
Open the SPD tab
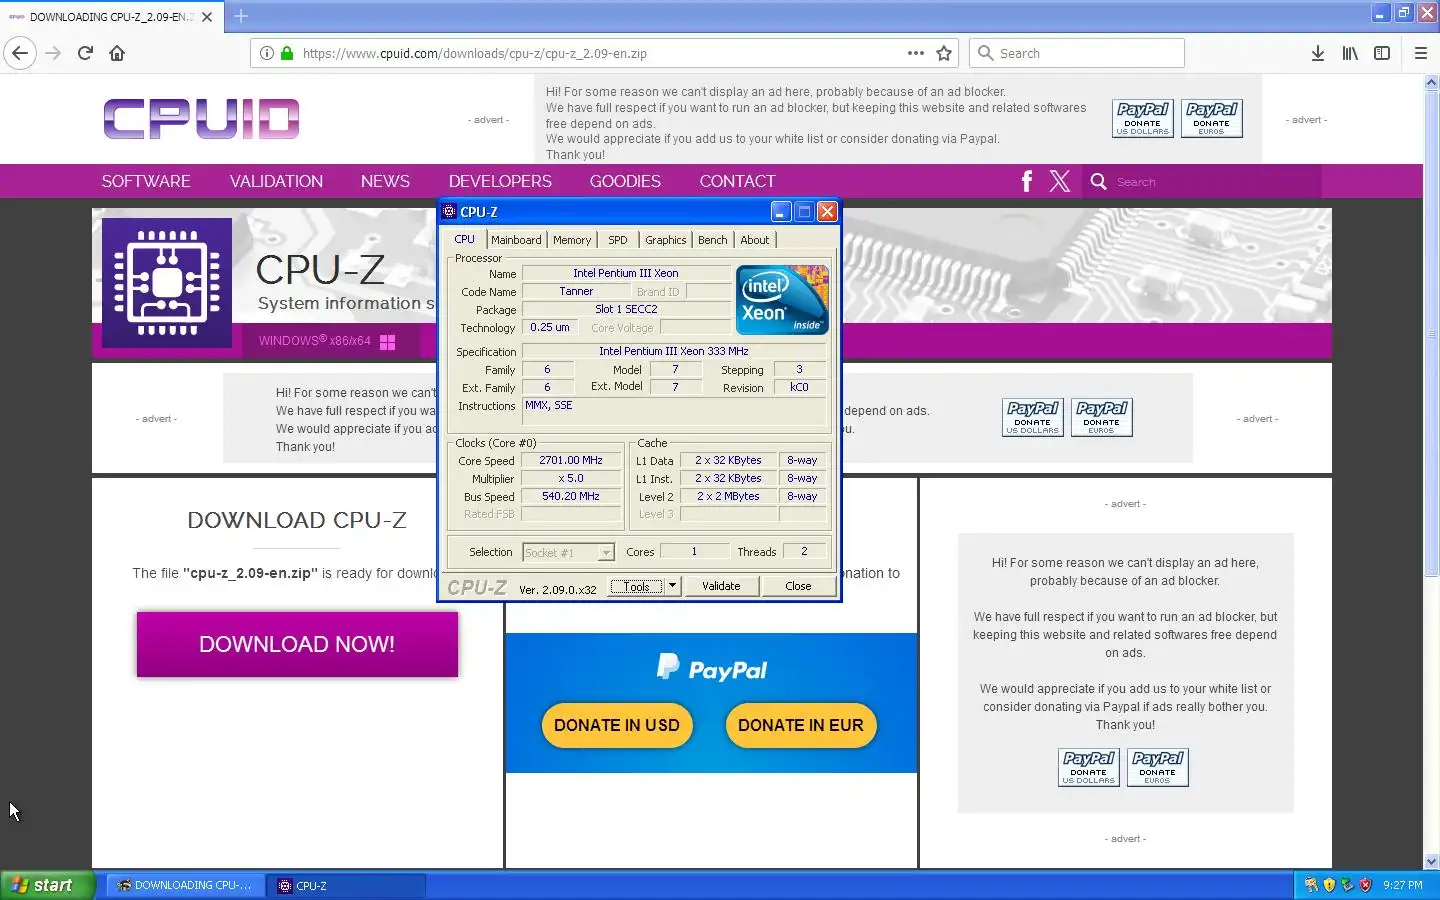point(618,240)
